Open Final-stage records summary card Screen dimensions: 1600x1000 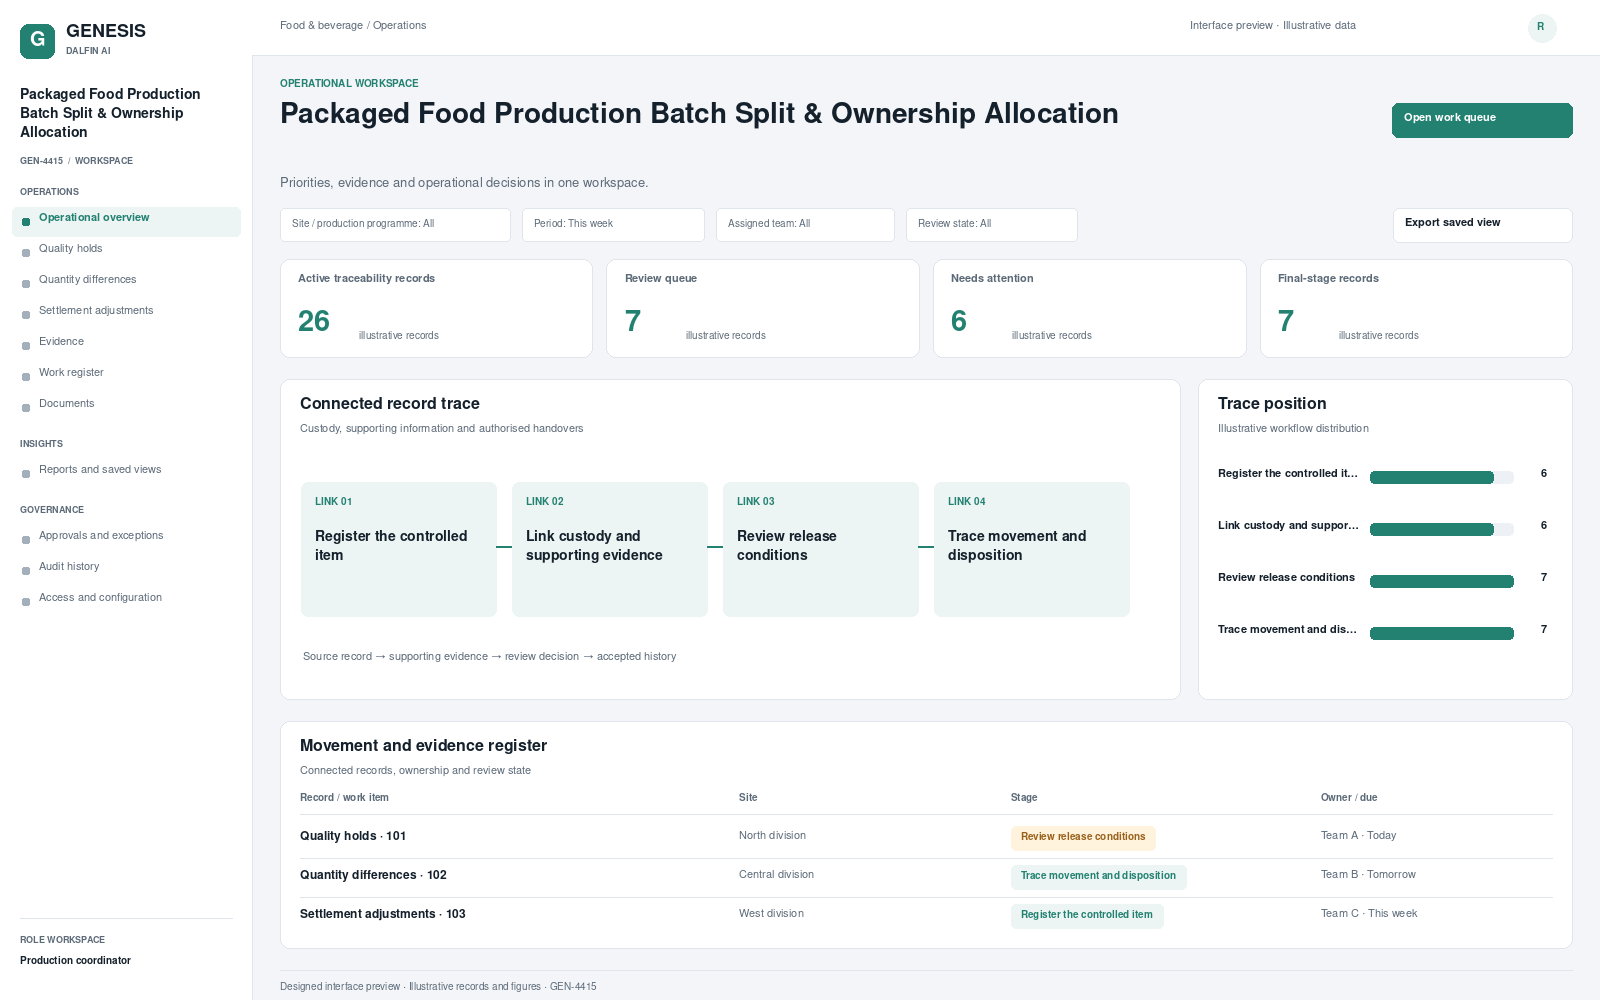(x=1416, y=308)
